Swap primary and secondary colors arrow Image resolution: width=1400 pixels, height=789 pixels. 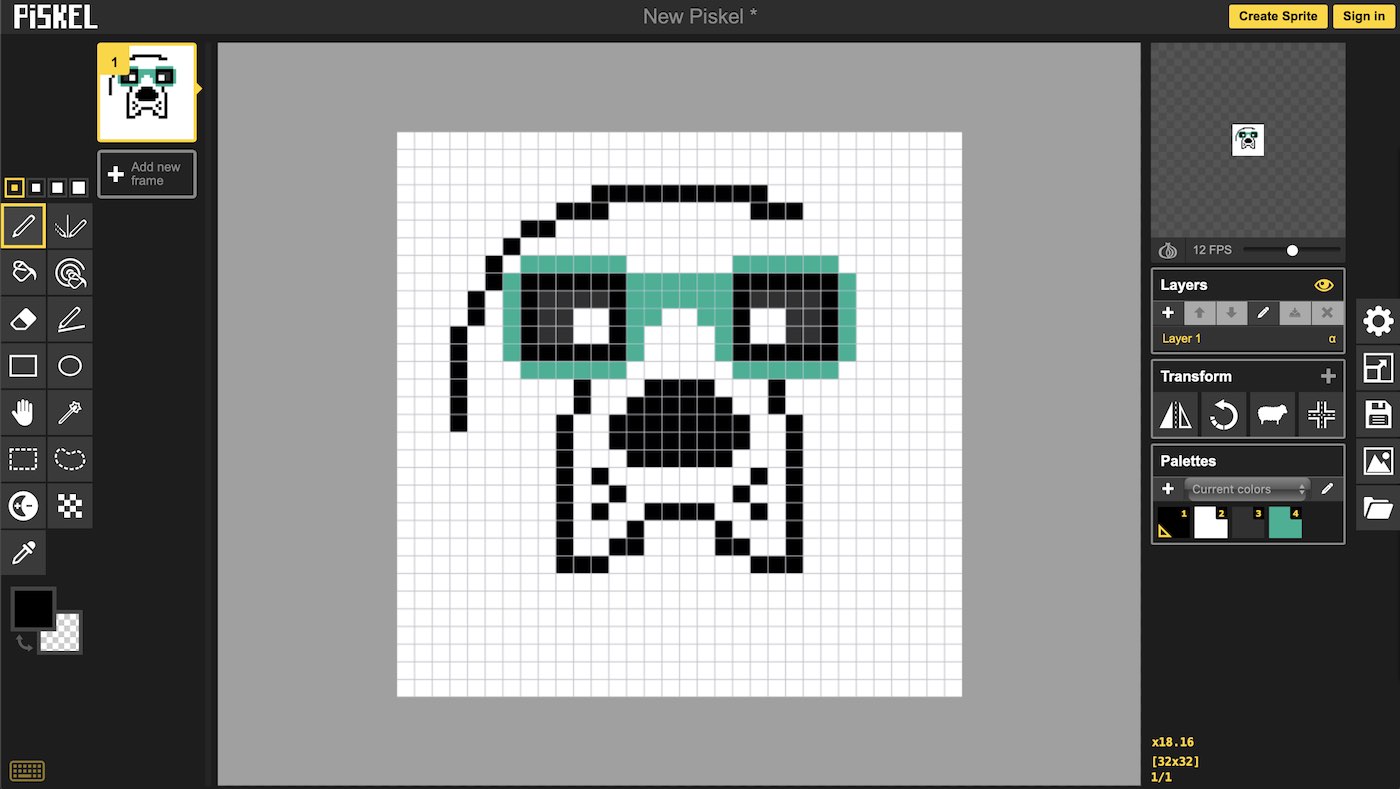24,643
